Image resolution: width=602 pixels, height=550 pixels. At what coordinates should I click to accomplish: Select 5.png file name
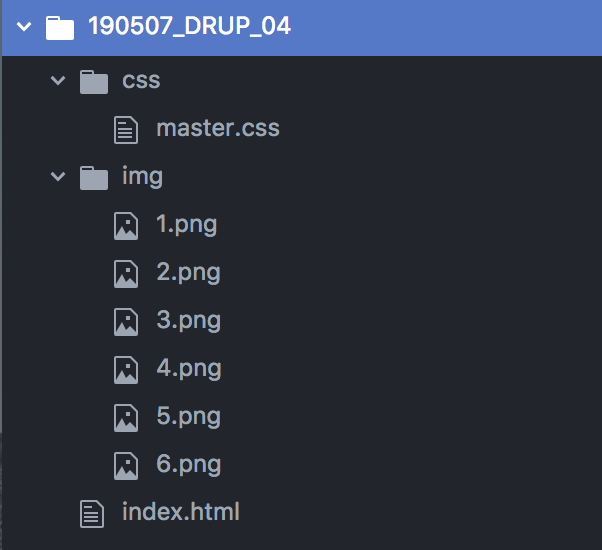pyautogui.click(x=188, y=417)
